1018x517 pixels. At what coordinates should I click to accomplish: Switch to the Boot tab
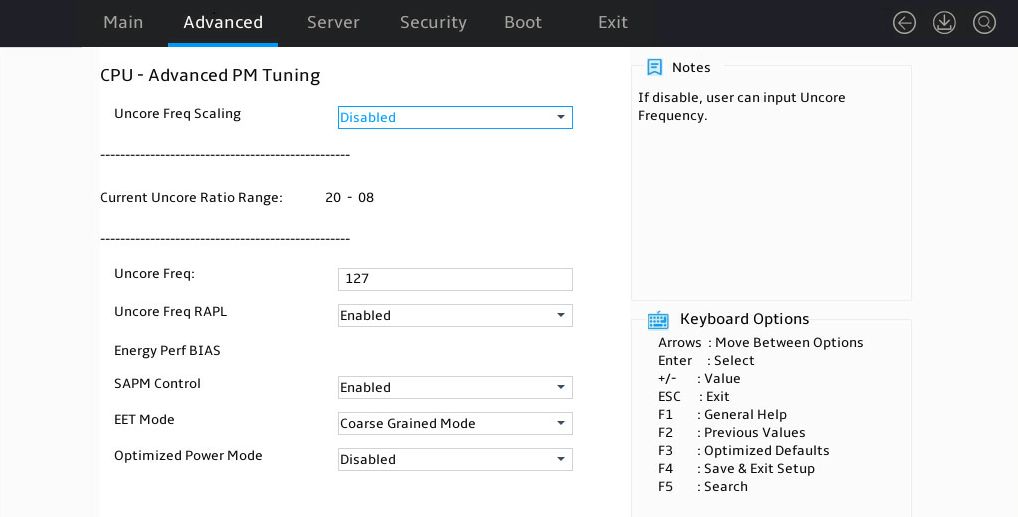(x=523, y=23)
